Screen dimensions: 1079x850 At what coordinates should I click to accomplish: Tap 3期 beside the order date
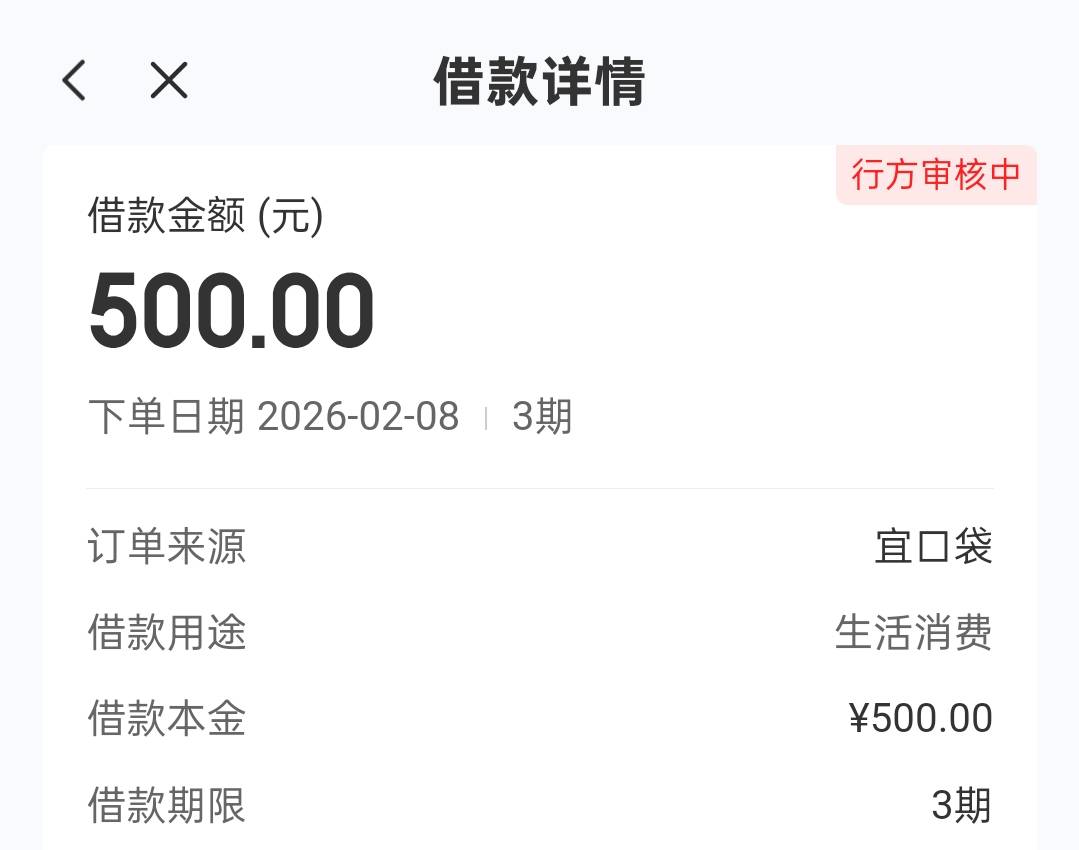542,417
